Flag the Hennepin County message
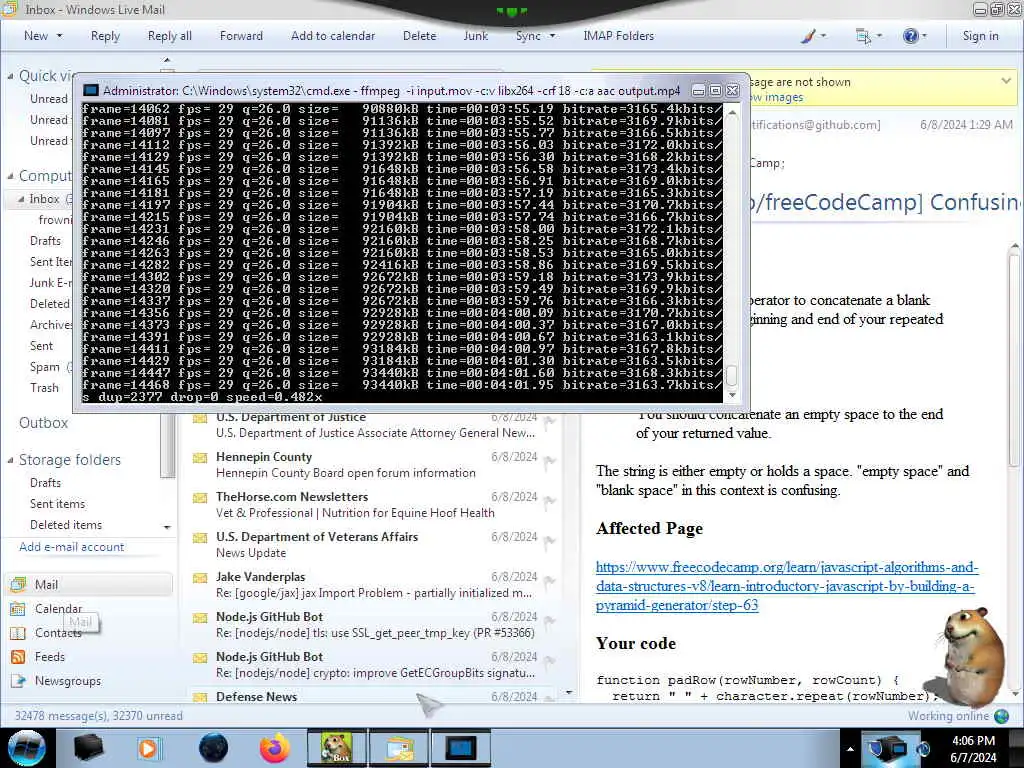This screenshot has height=768, width=1024. tap(550, 461)
